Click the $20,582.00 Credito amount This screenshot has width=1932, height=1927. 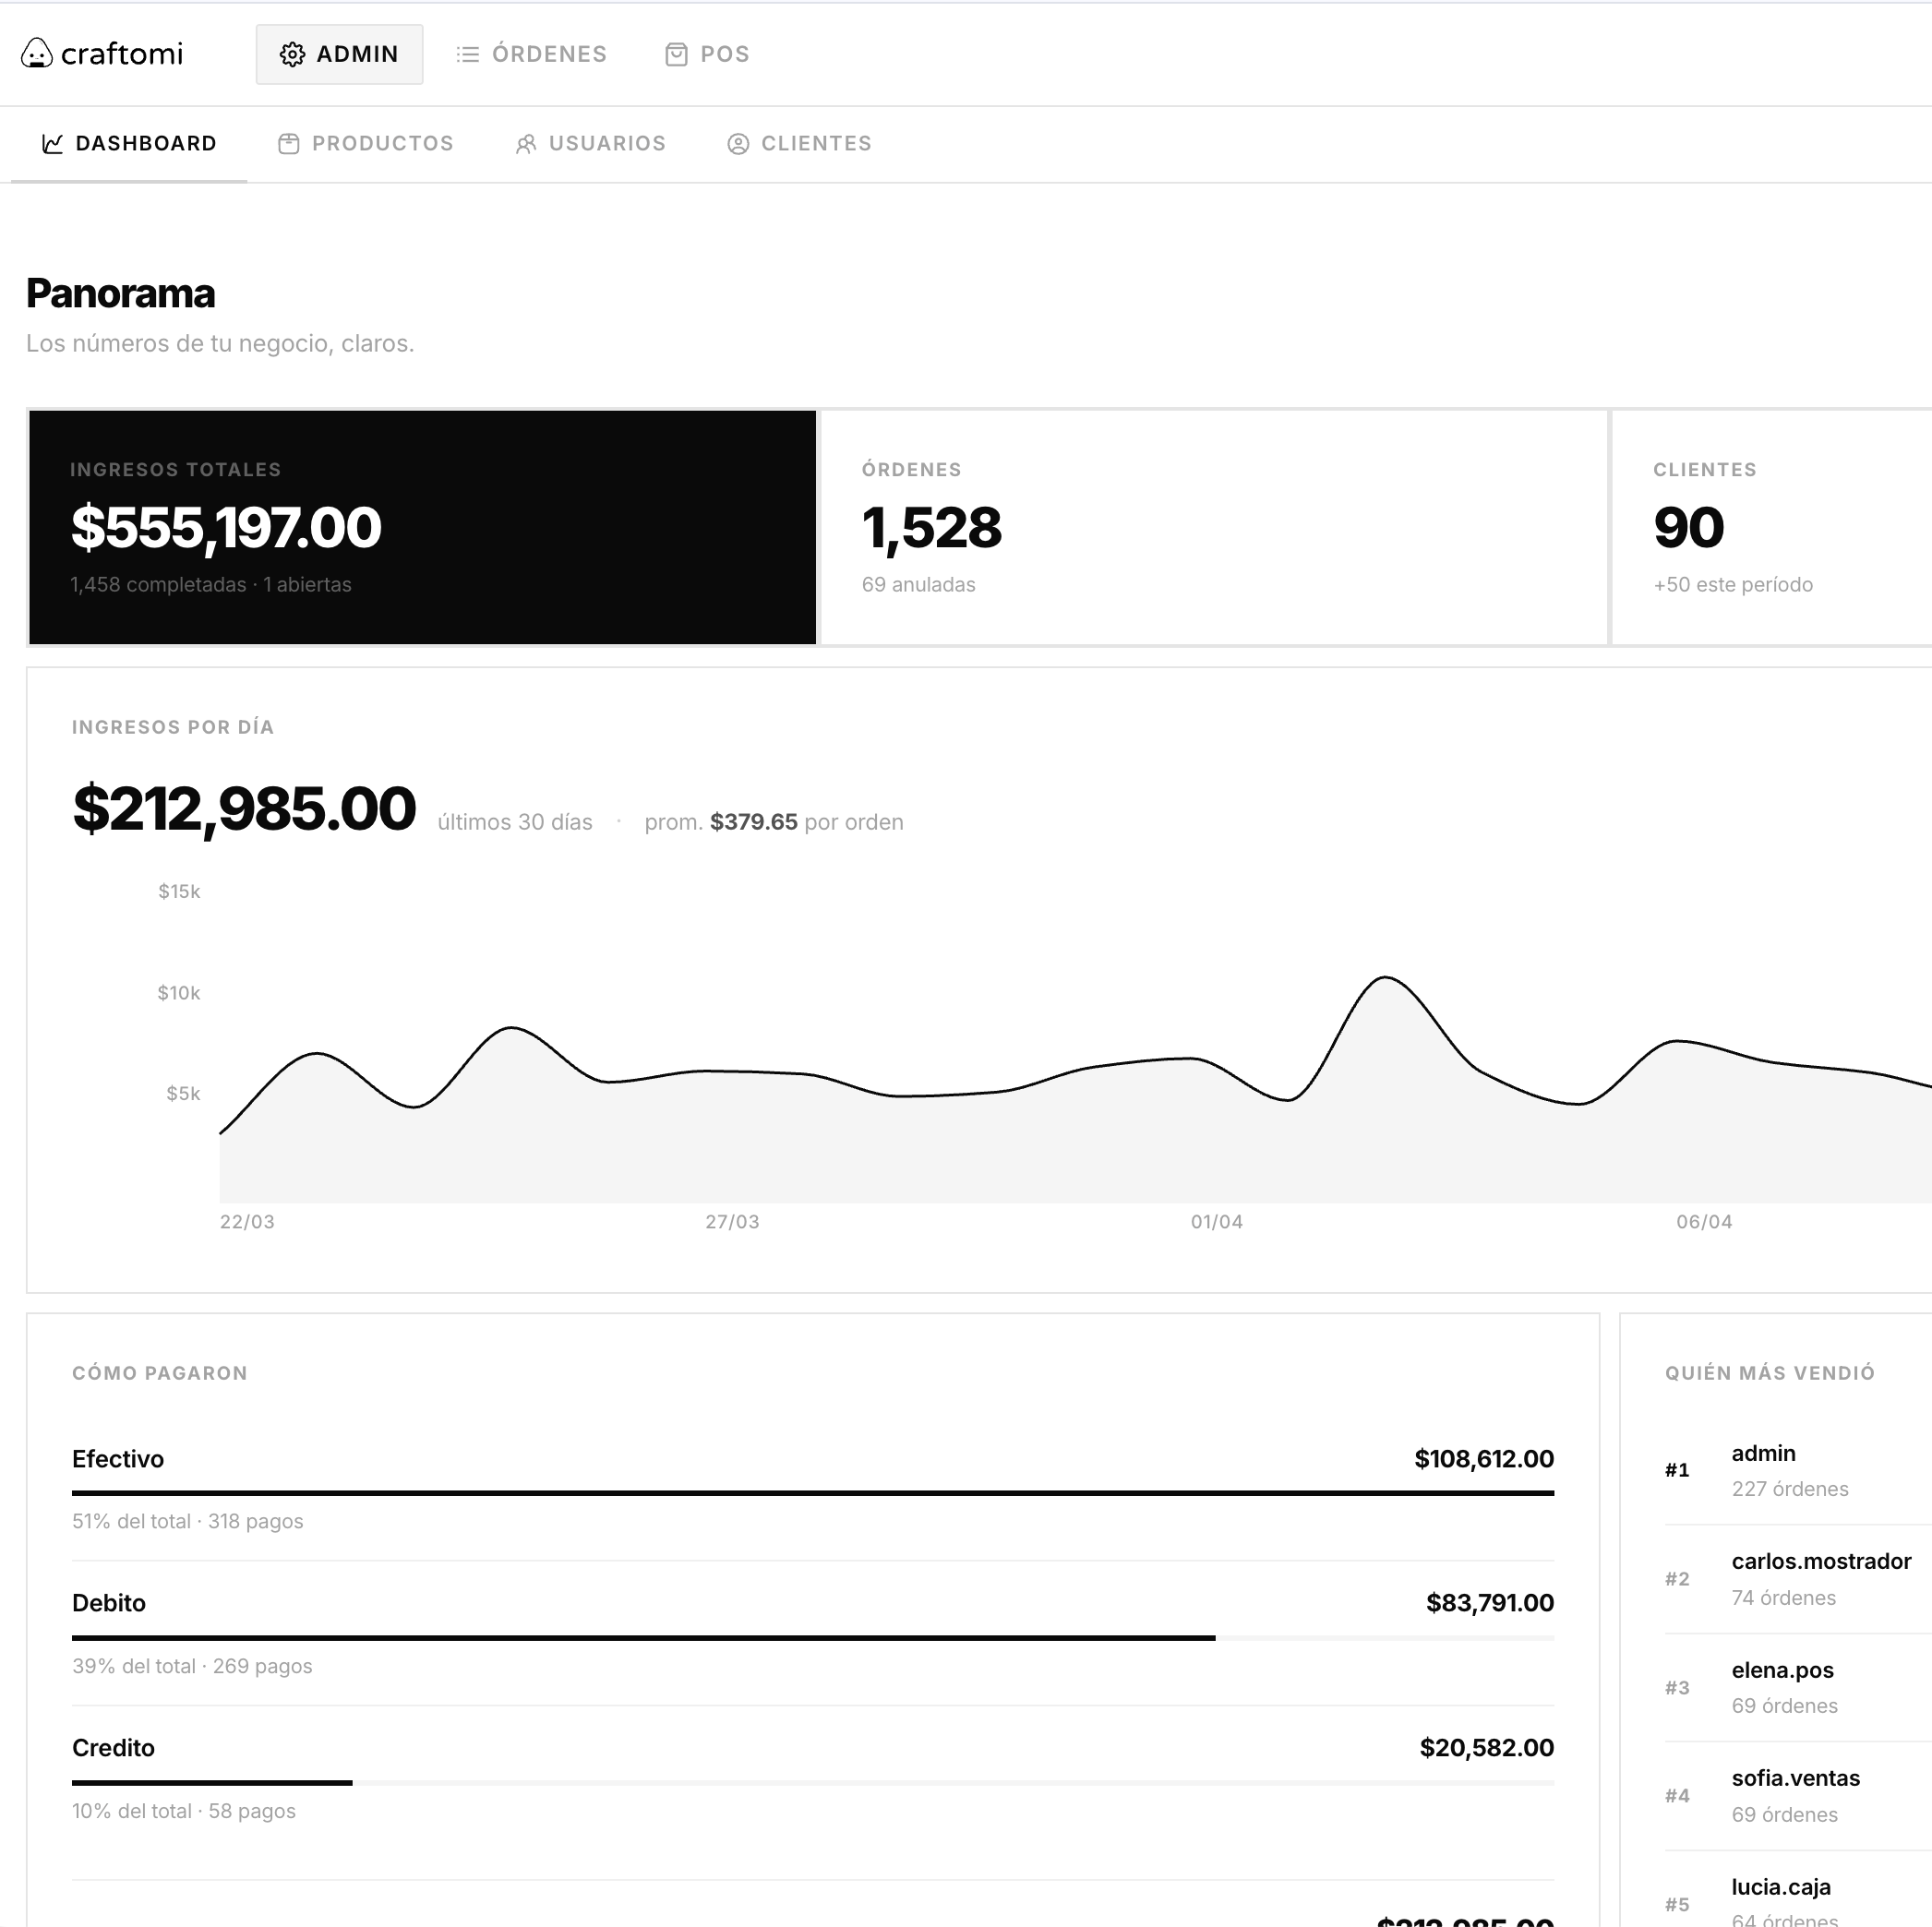tap(1487, 1748)
